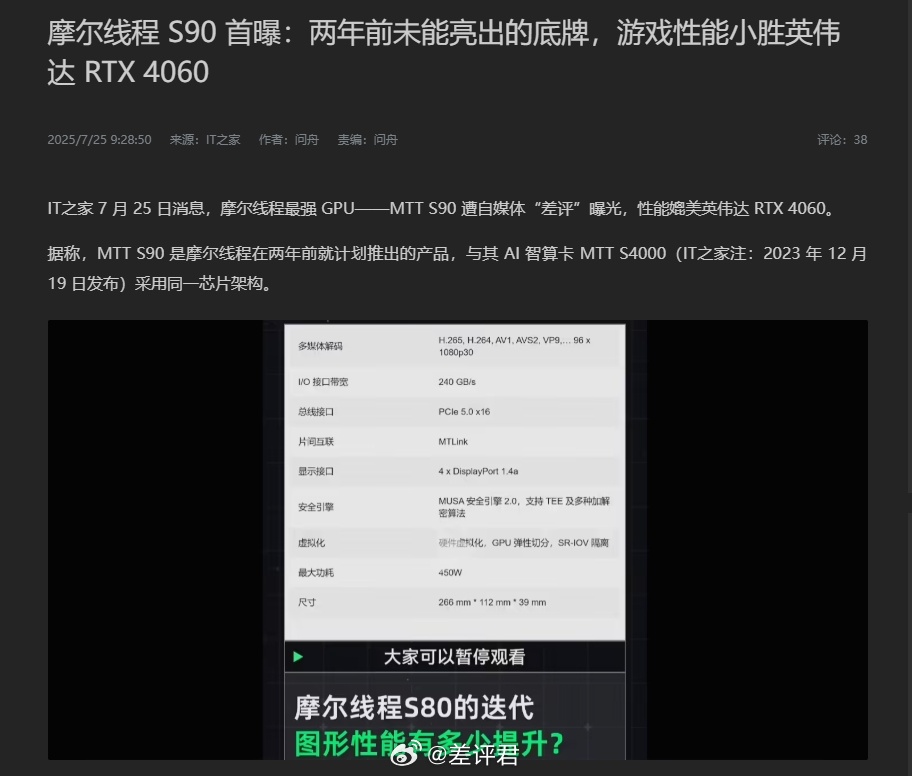Open the comments count 评论: 38

click(842, 140)
